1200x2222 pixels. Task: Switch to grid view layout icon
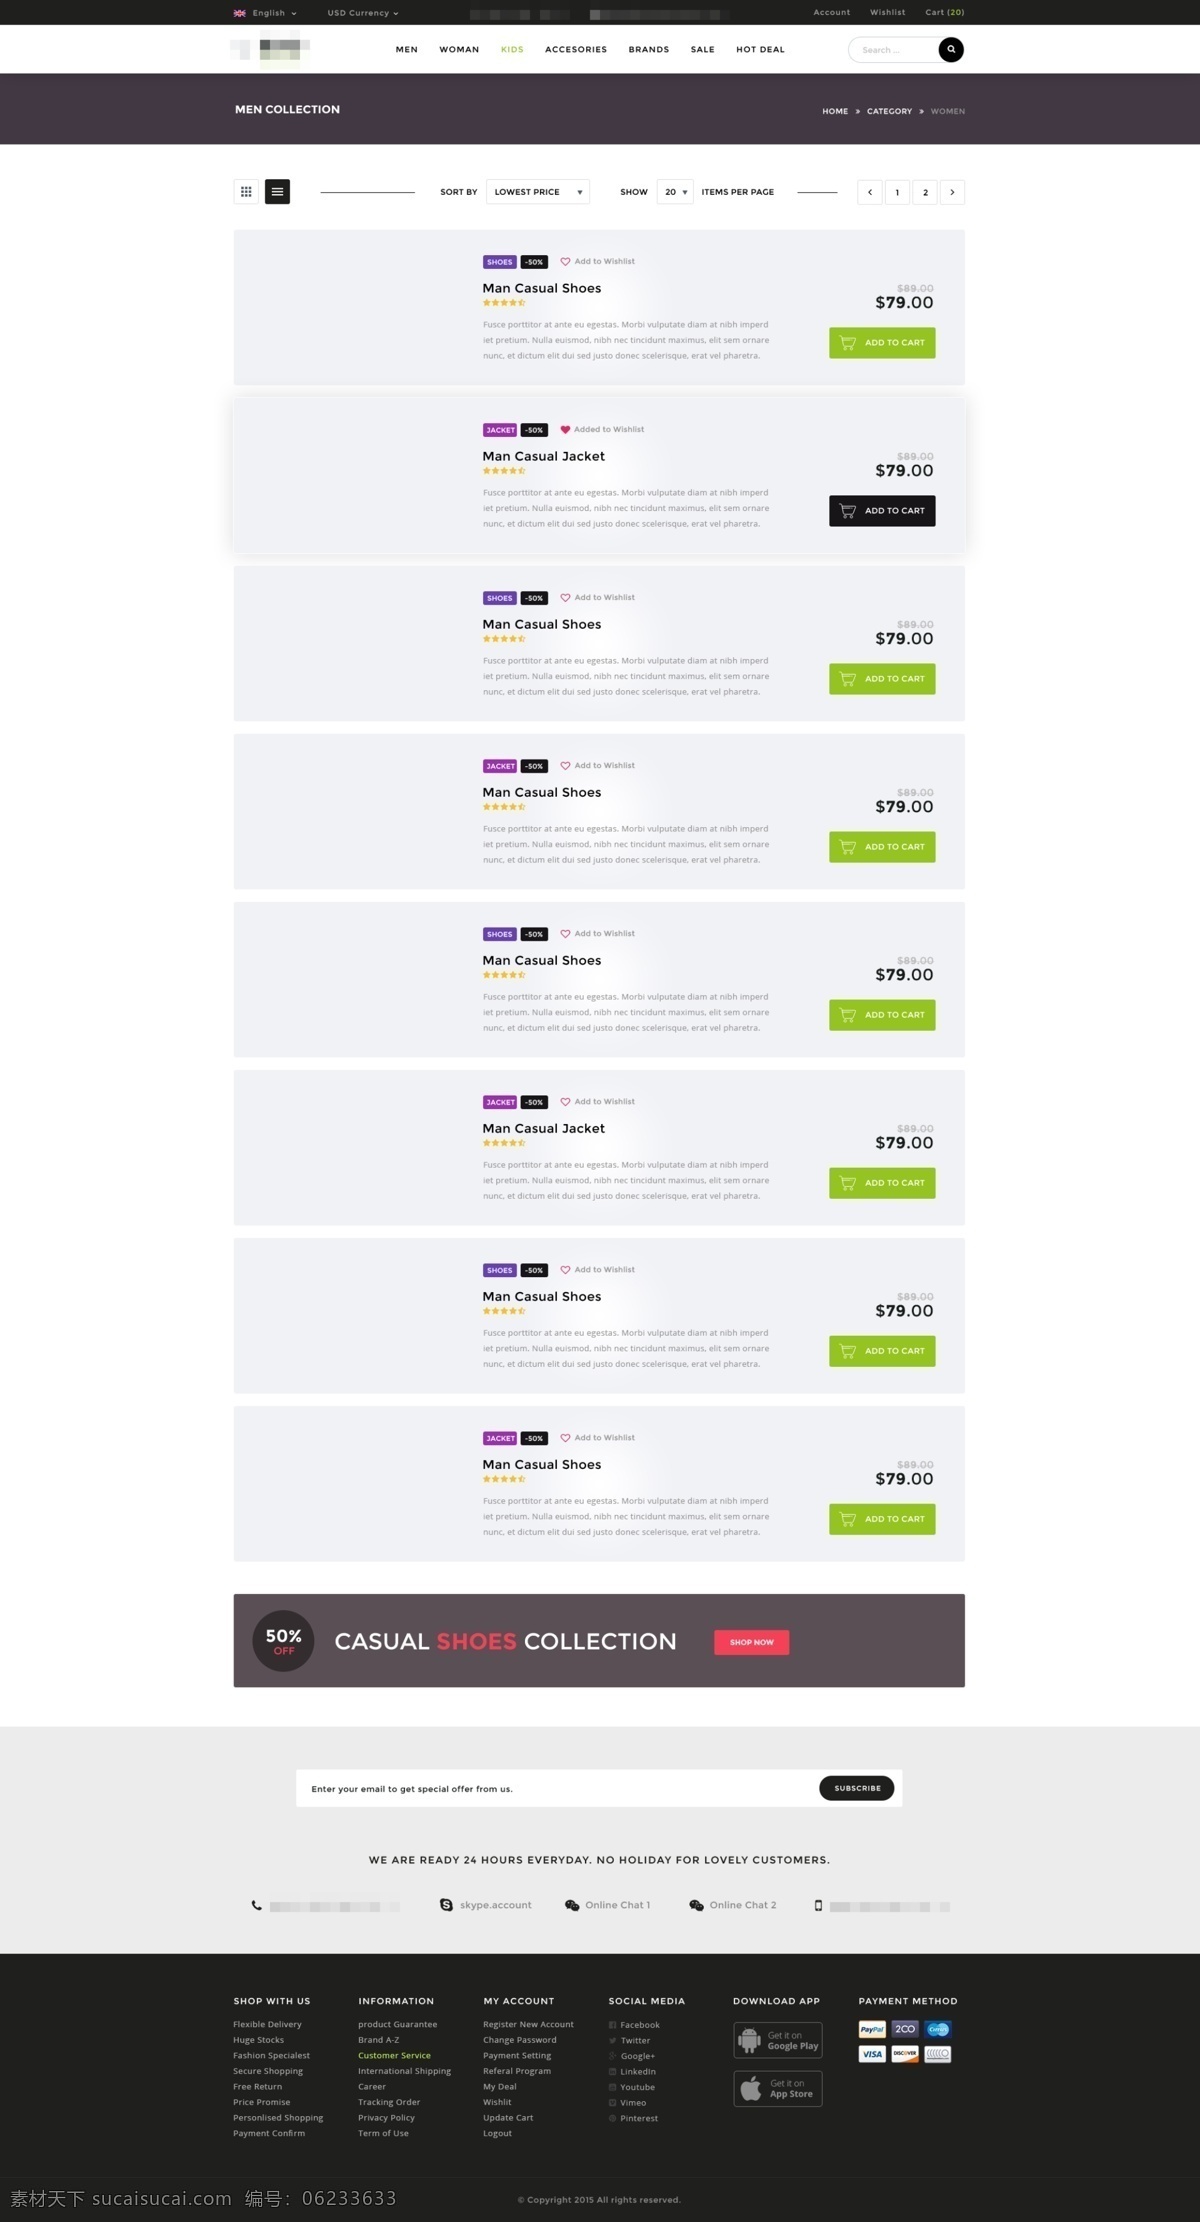pos(246,192)
